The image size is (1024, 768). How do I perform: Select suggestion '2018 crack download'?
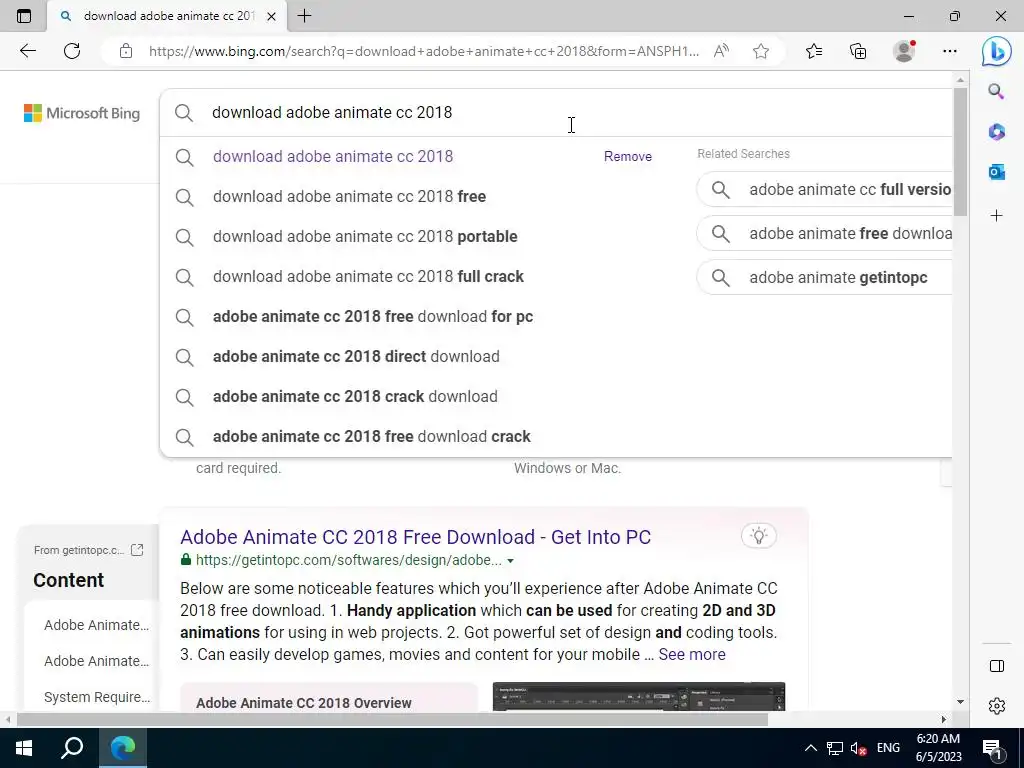coord(355,396)
